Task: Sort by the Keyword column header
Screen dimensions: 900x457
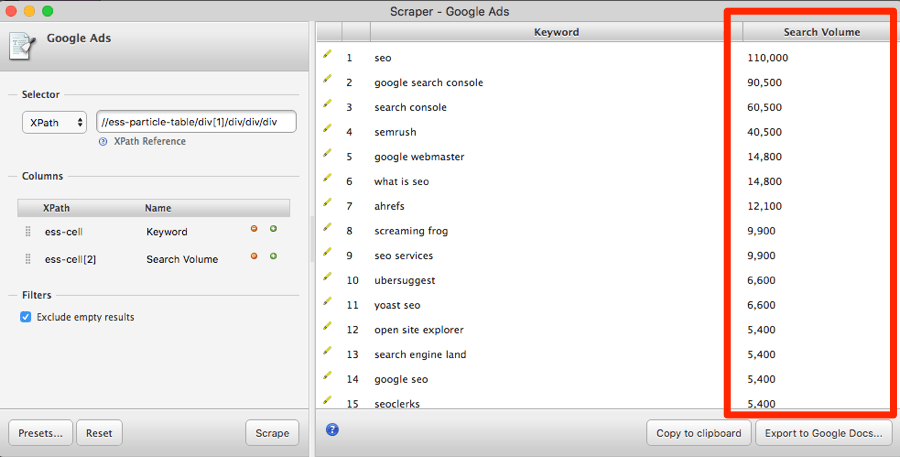Action: tap(556, 32)
